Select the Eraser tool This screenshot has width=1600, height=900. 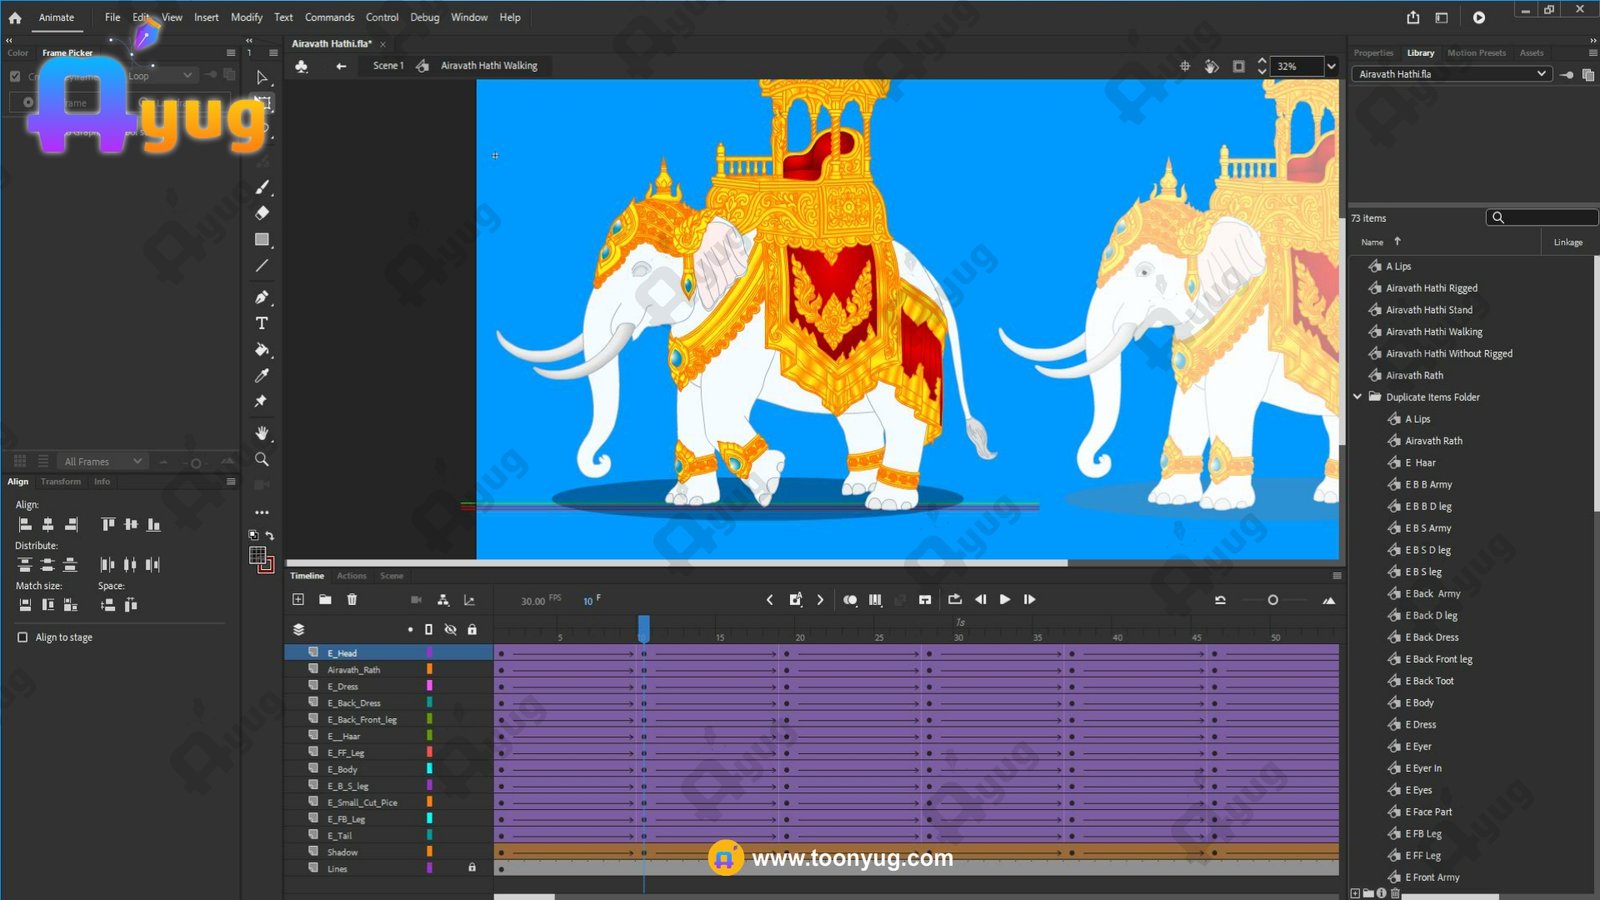point(262,213)
